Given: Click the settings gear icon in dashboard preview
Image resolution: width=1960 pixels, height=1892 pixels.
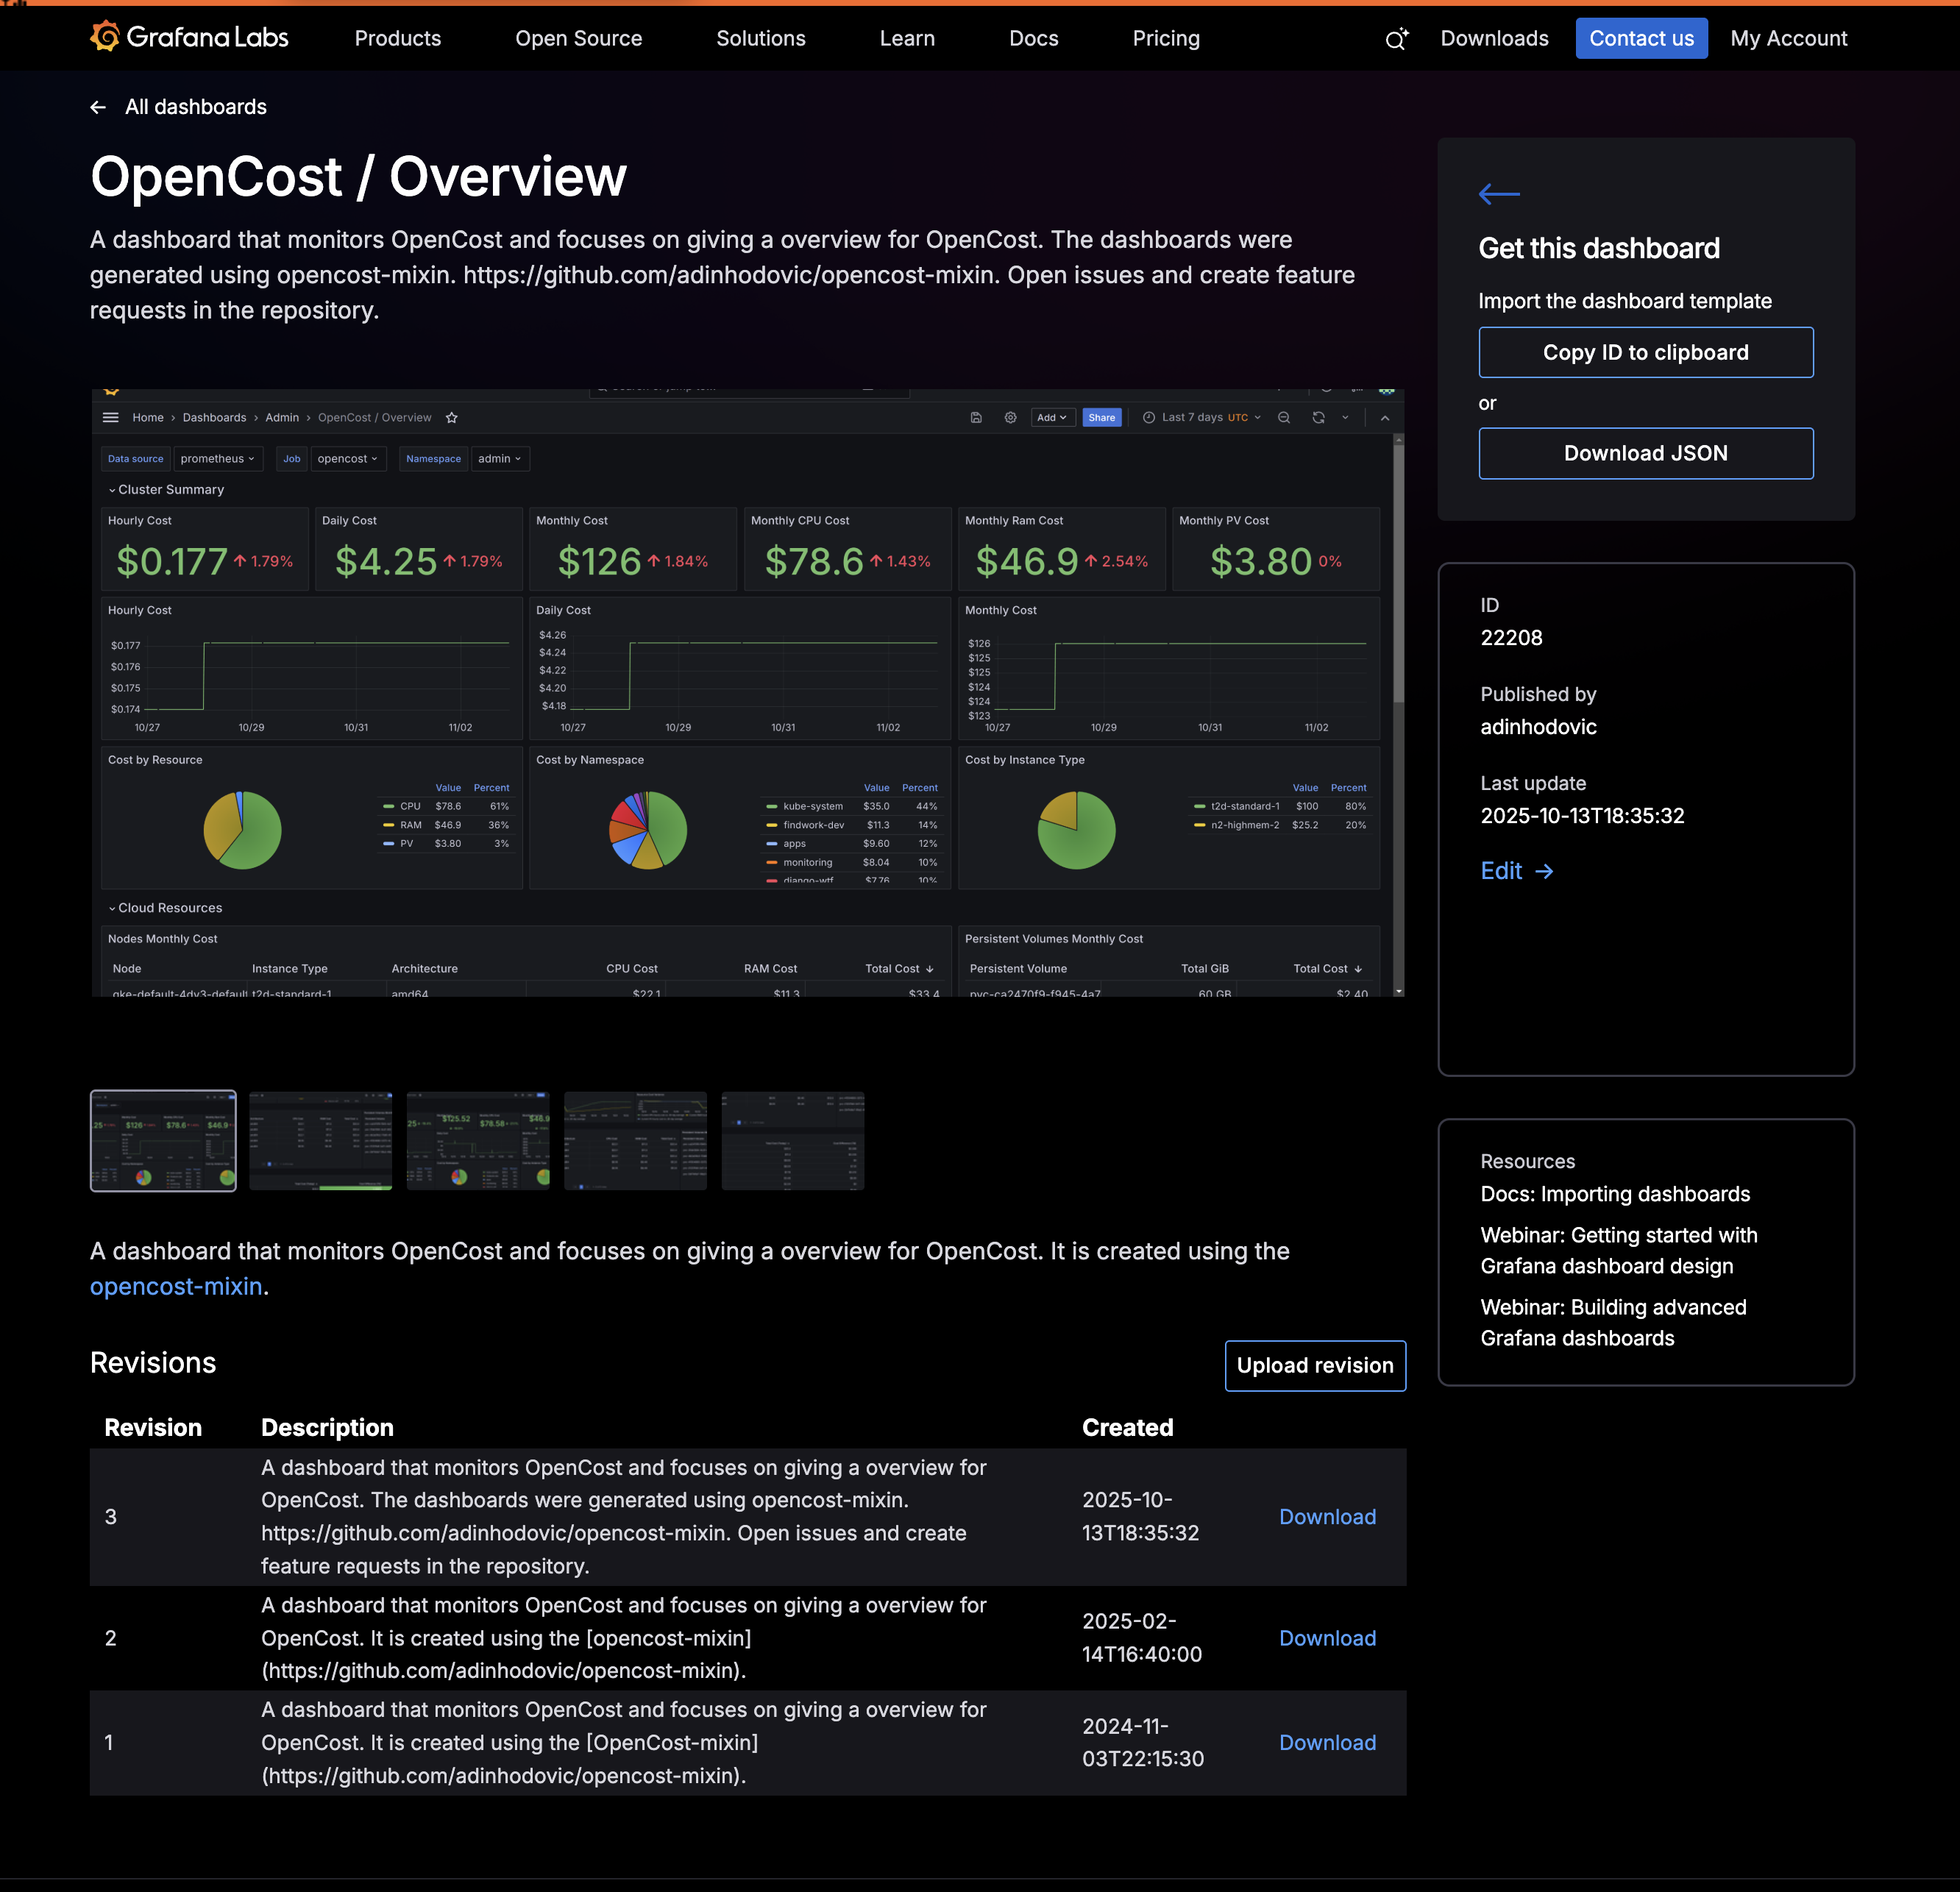Looking at the screenshot, I should 1010,418.
